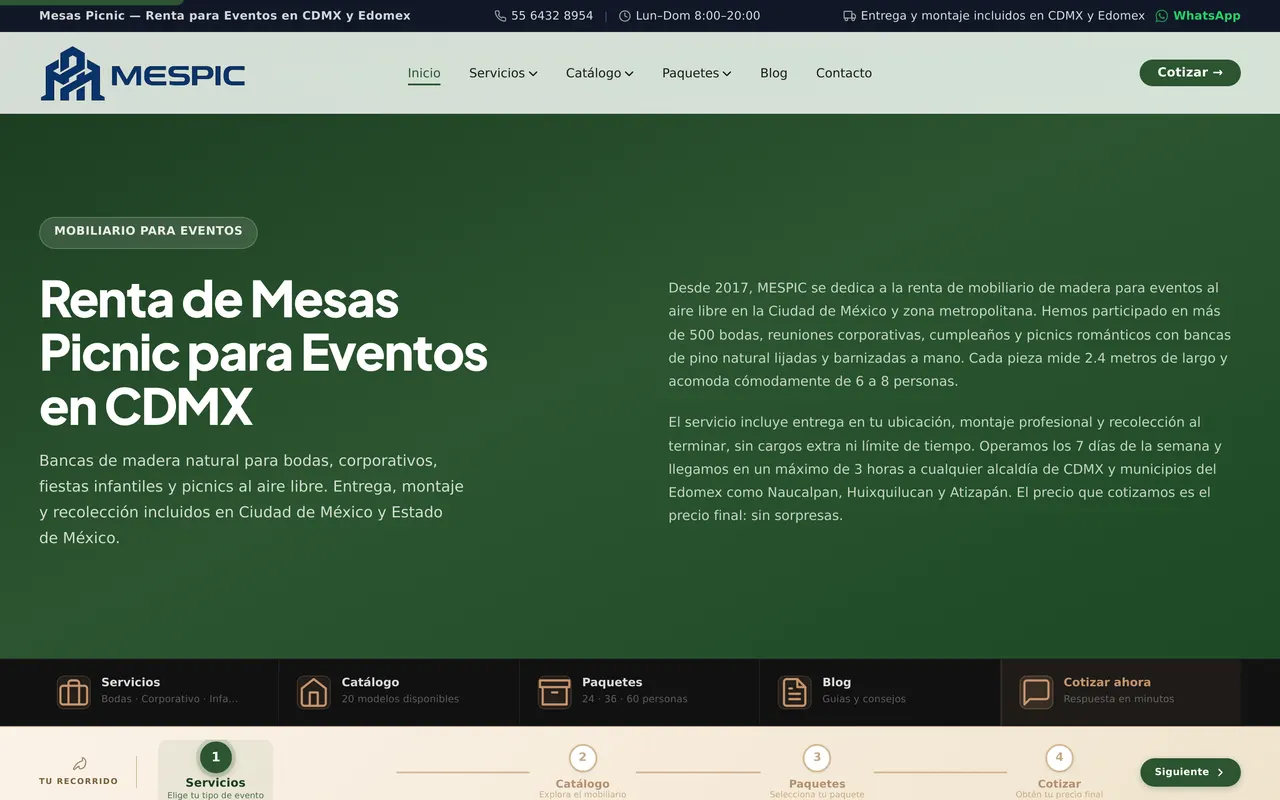The width and height of the screenshot is (1280, 800).
Task: Open the Blog navigation item
Action: 774,73
